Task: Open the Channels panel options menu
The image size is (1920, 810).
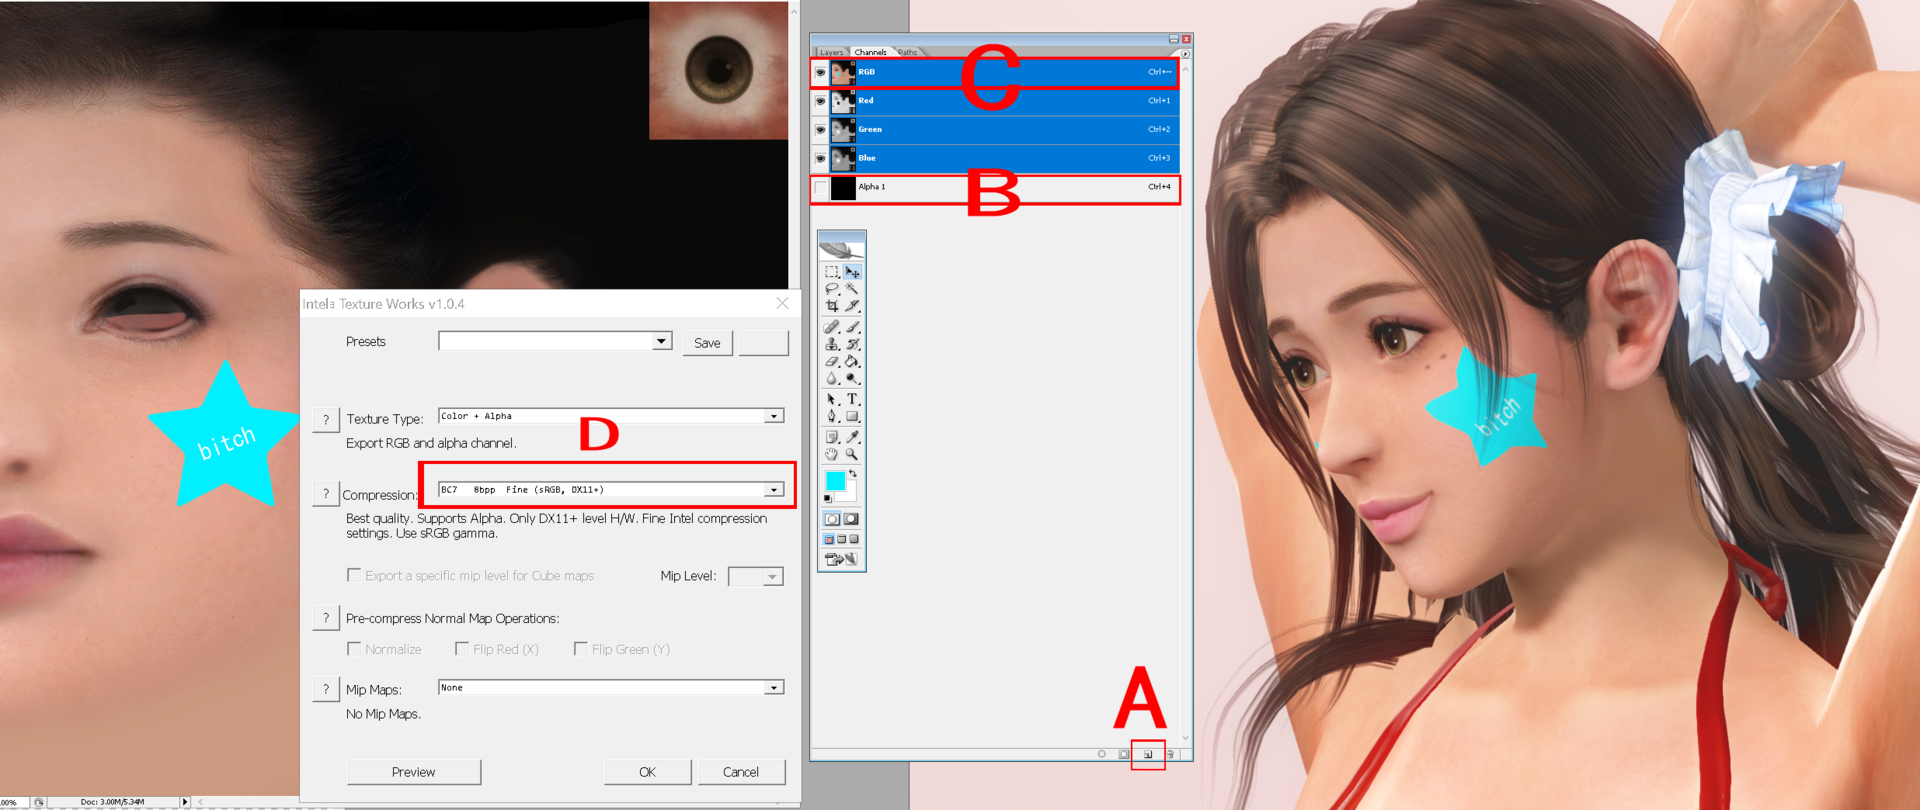Action: (x=1186, y=53)
